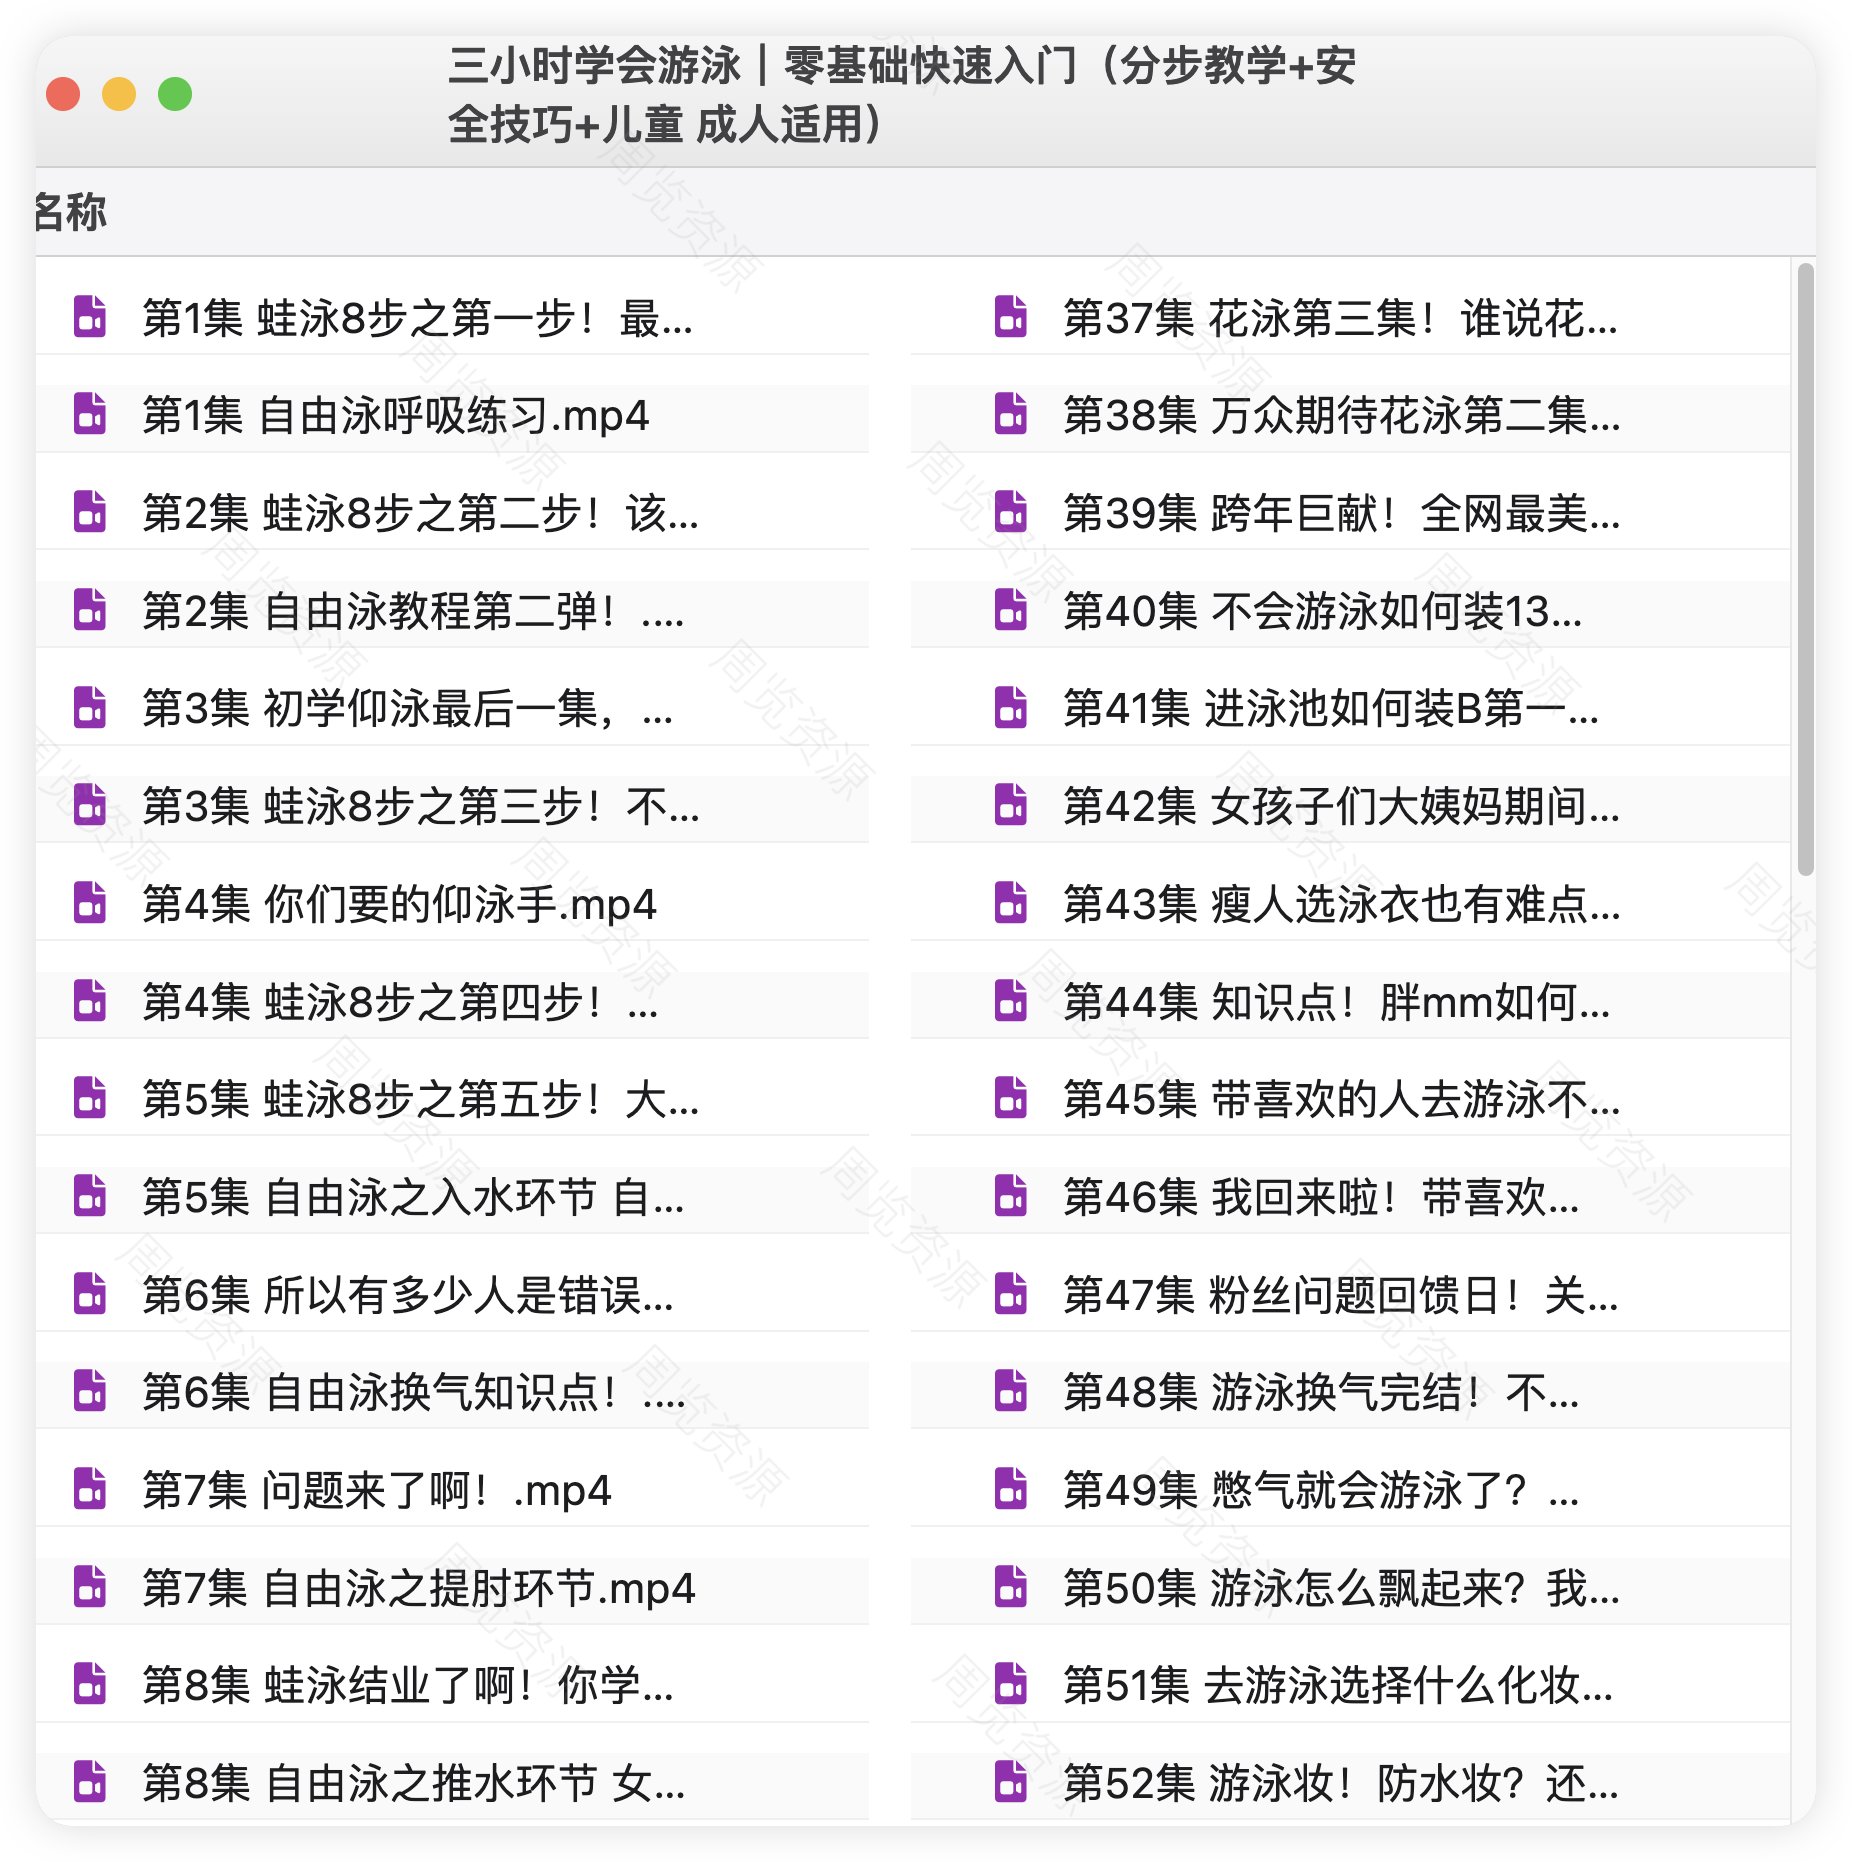
Task: Click the file icon beside 第1集 自由泳呼吸练习.mp4
Action: pyautogui.click(x=90, y=414)
